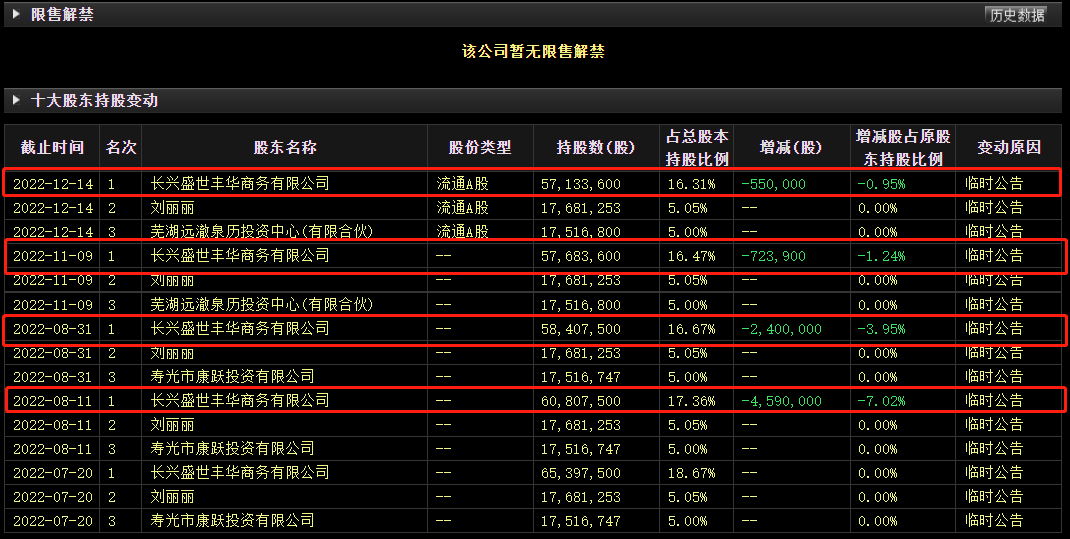Image resolution: width=1070 pixels, height=539 pixels.
Task: Collapse the 限售解禁 section triangle
Action: click(x=16, y=14)
